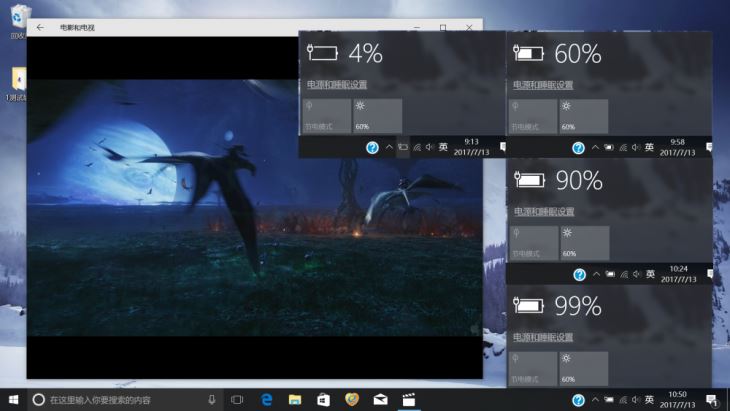Switch the 英 input method beside the 10:50 clock
The width and height of the screenshot is (730, 411).
pyautogui.click(x=649, y=399)
